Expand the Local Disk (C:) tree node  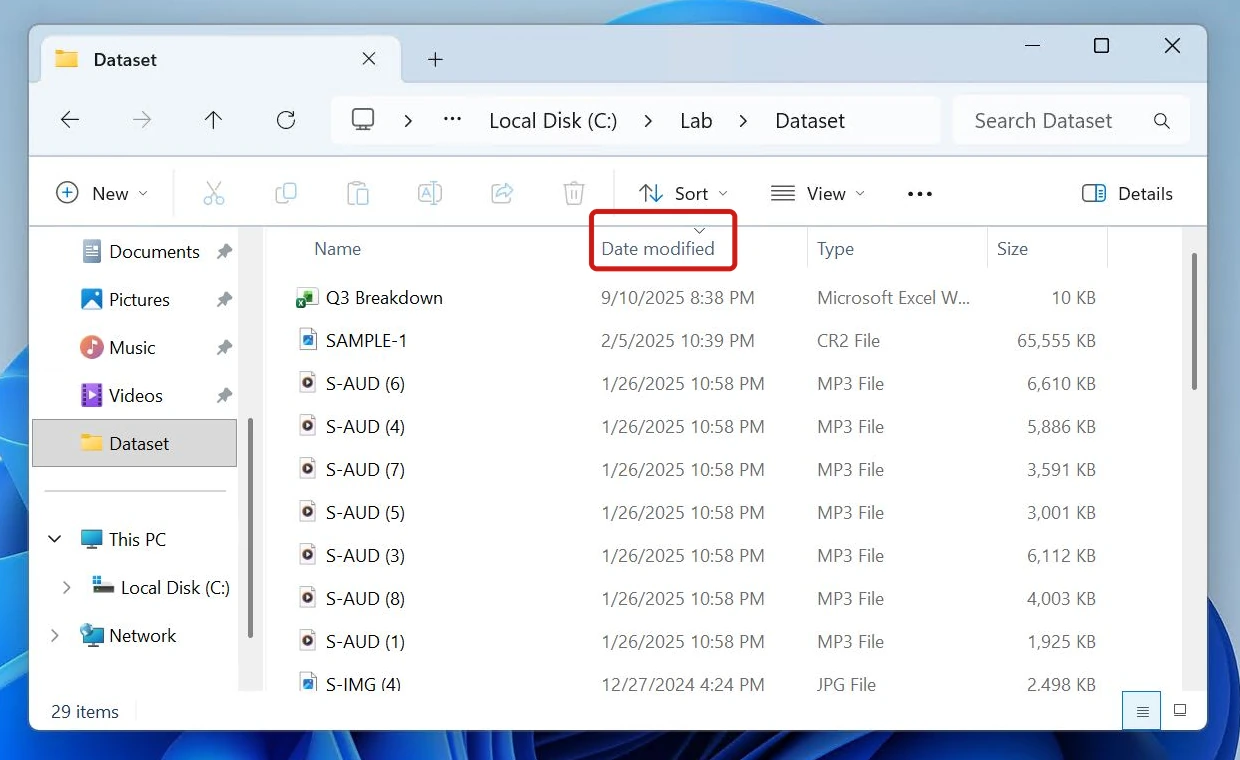(x=67, y=587)
